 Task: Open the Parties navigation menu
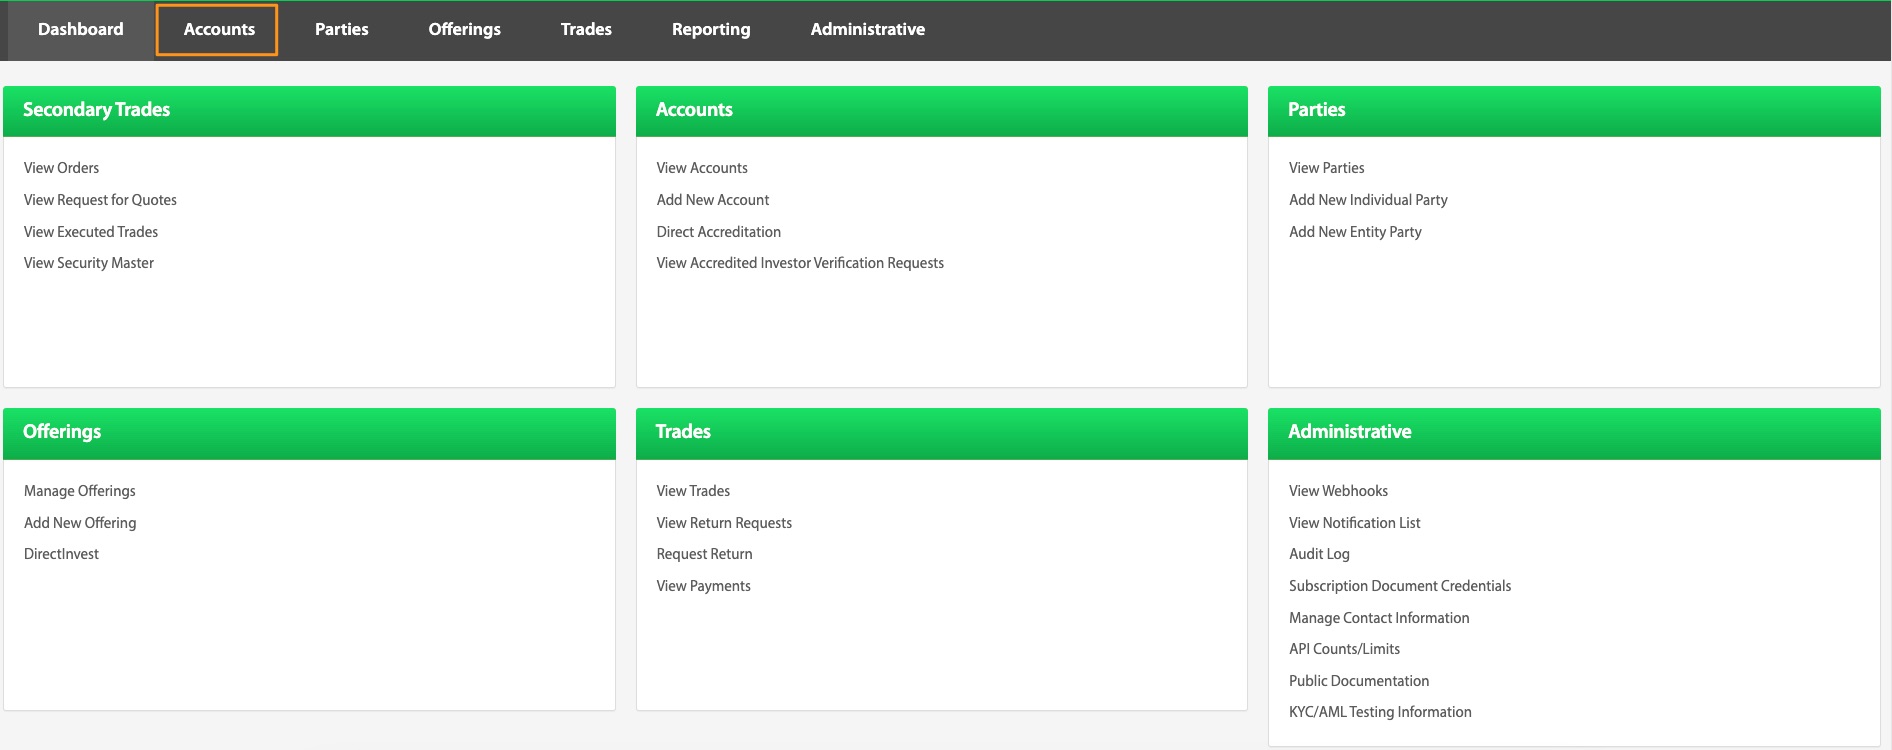tap(342, 29)
